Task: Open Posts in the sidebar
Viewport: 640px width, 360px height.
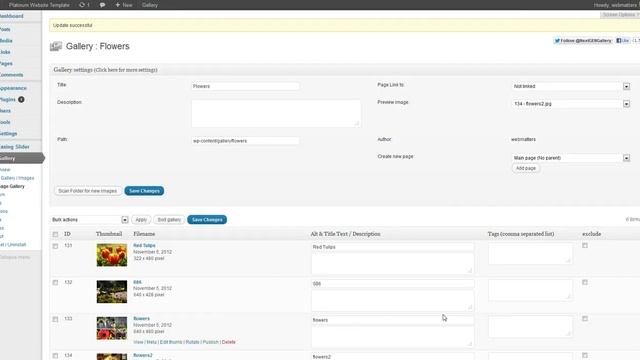Action: point(6,29)
